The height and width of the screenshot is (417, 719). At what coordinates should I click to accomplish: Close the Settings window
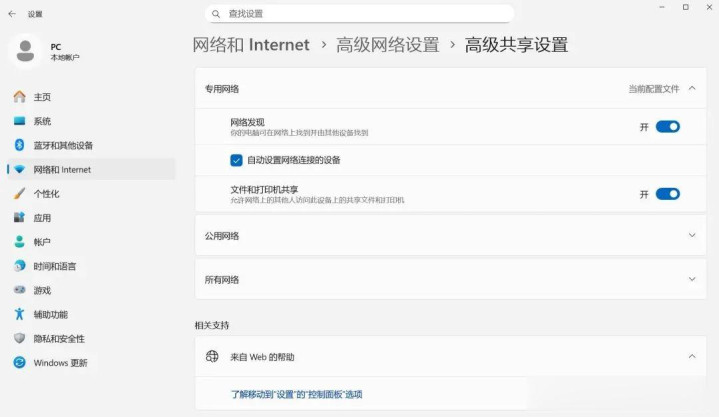[x=709, y=7]
